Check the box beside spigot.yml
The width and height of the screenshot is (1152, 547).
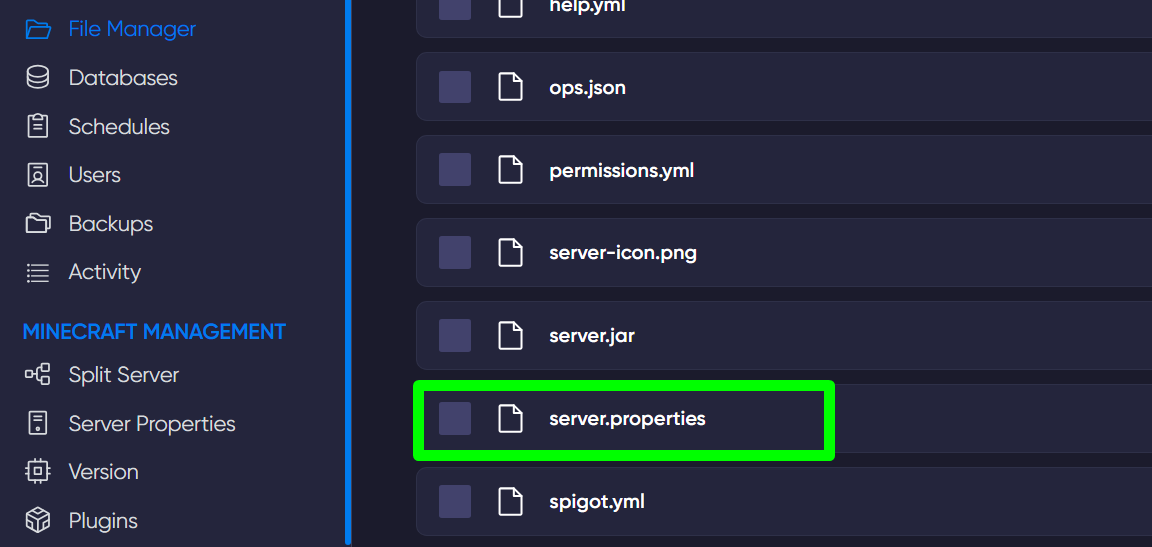pyautogui.click(x=455, y=502)
